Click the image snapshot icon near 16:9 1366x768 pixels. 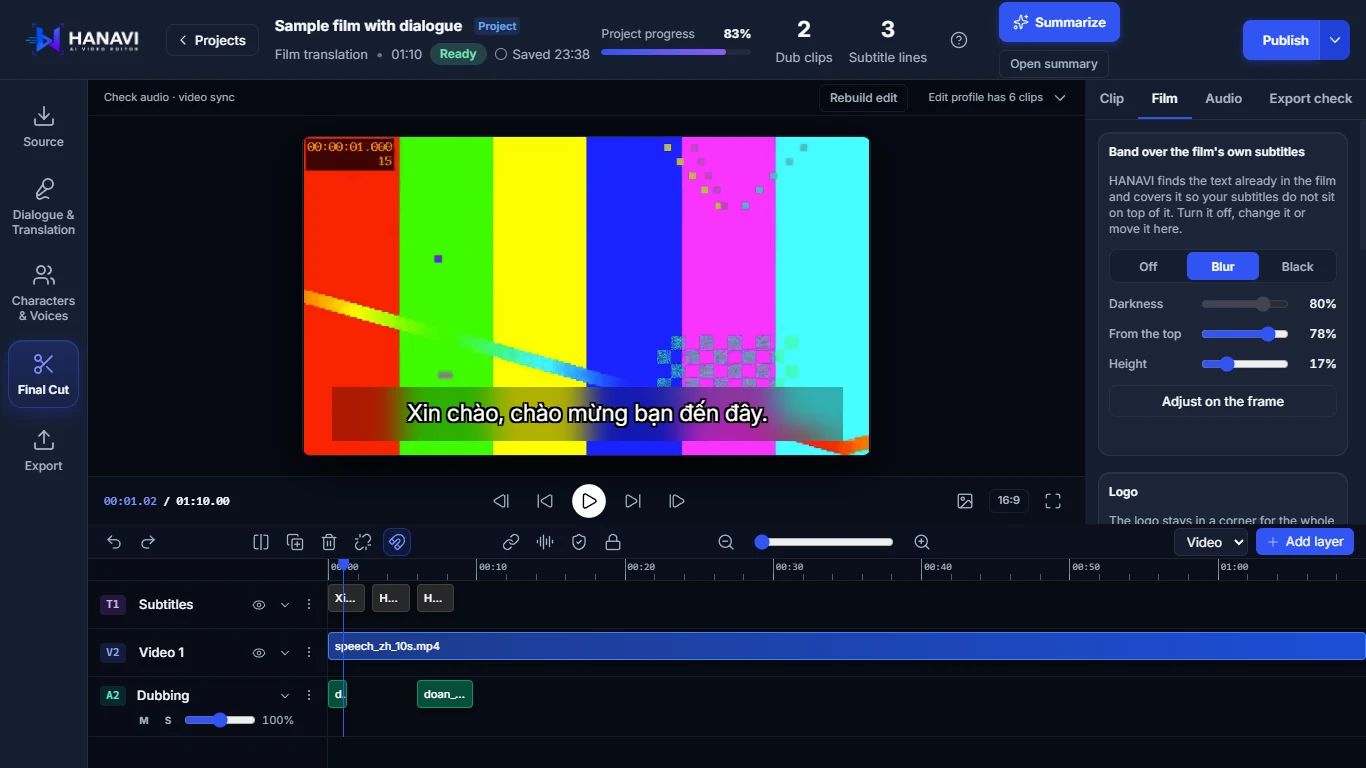coord(965,501)
